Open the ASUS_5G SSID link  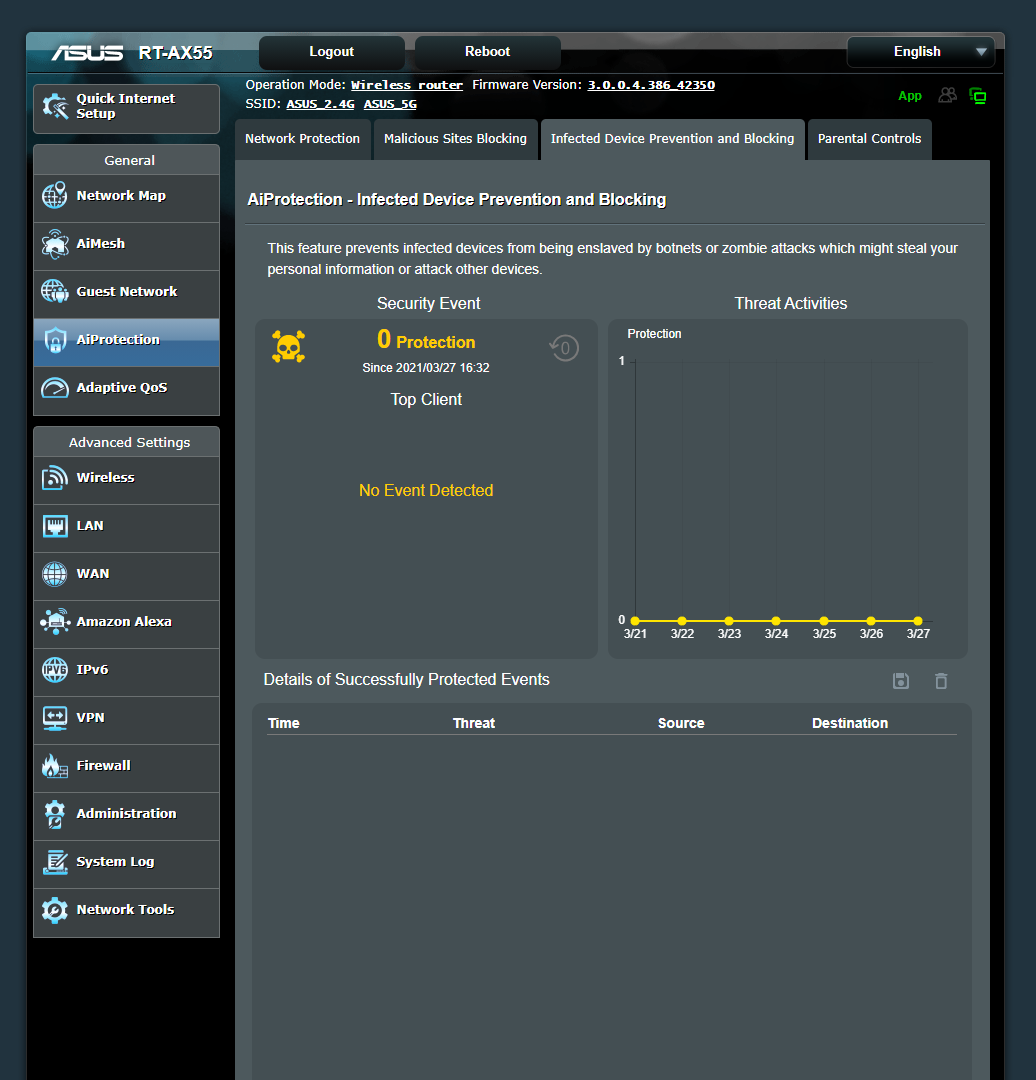(390, 104)
